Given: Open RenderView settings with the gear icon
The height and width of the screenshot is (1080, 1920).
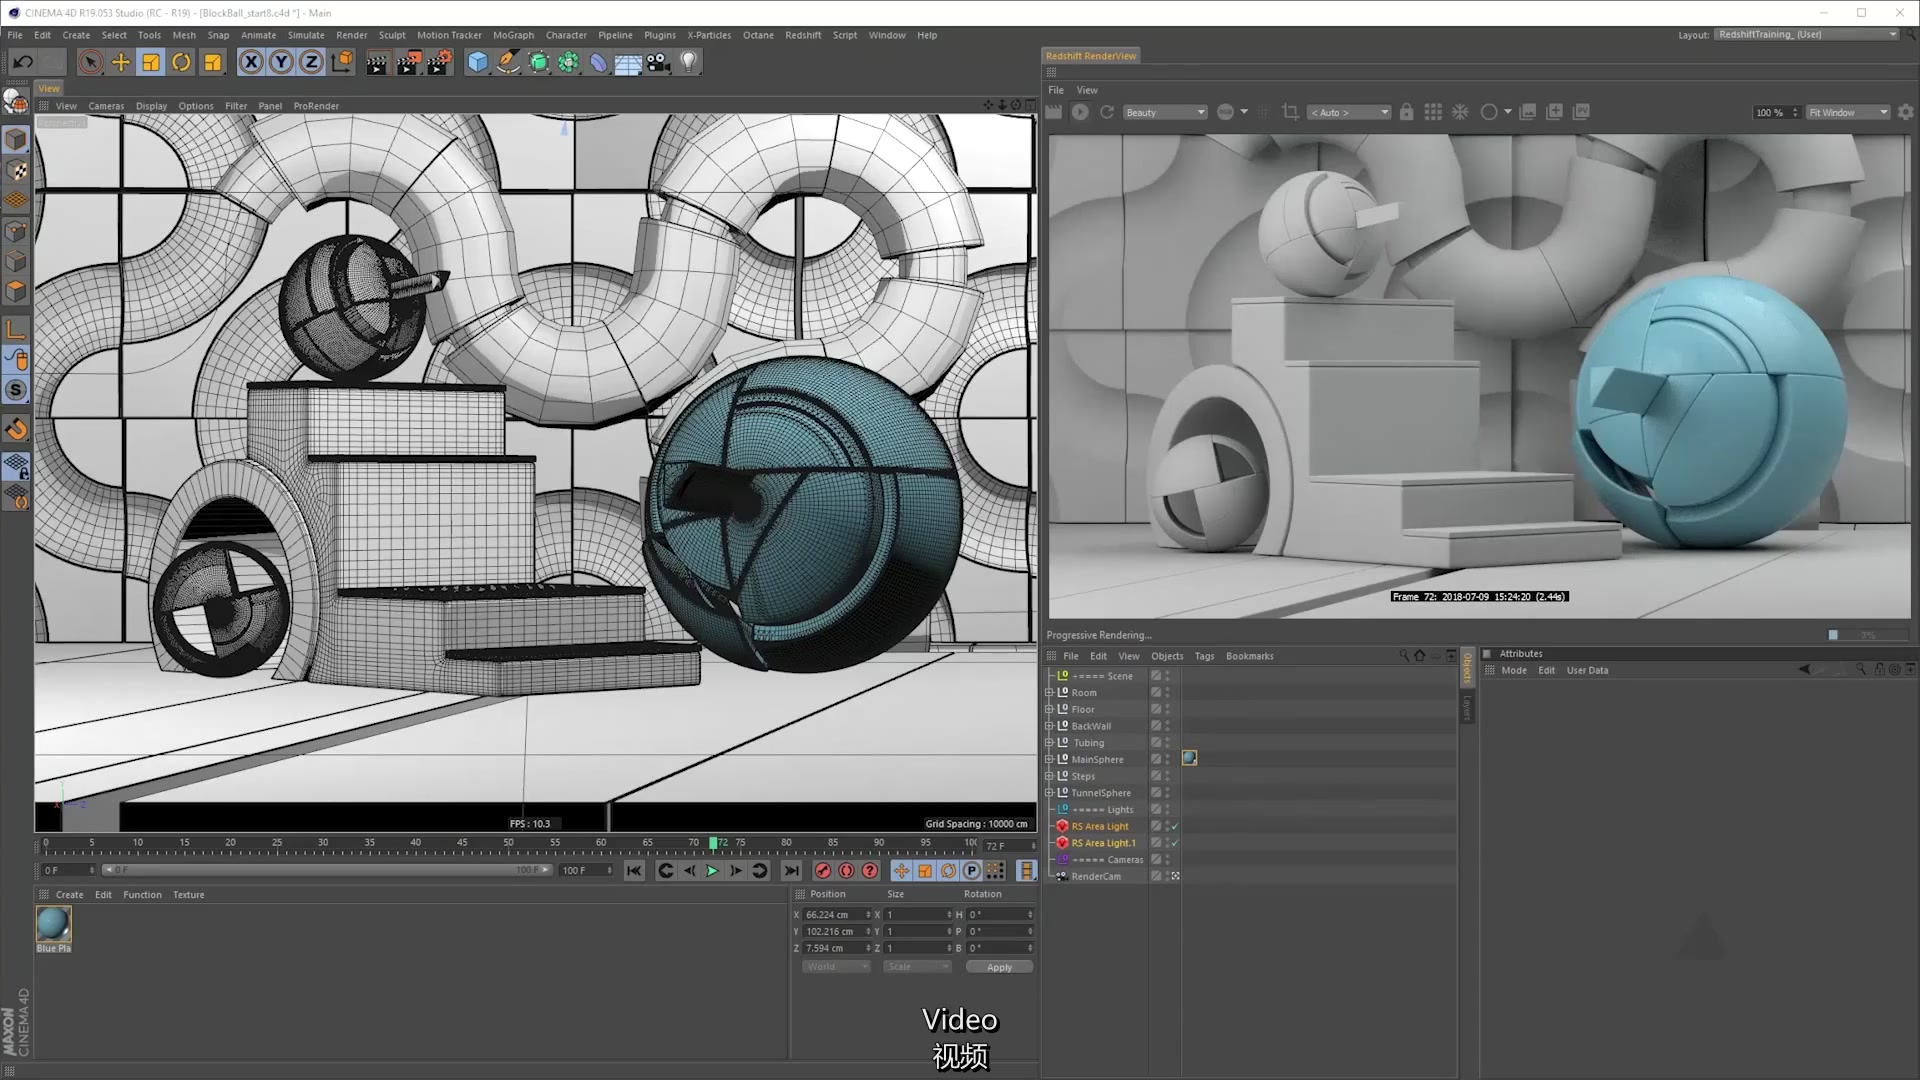Looking at the screenshot, I should 1906,112.
